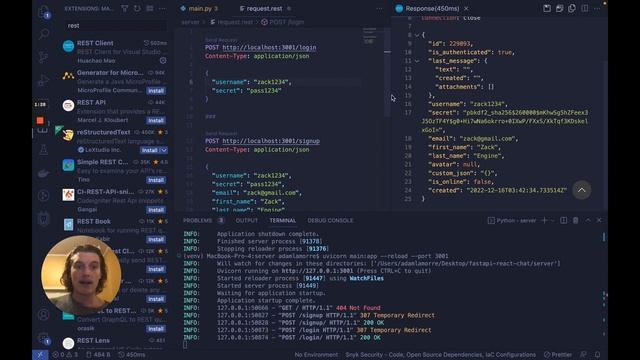Save full response icon in response toolbar
The width and height of the screenshot is (640, 360).
pos(547,8)
